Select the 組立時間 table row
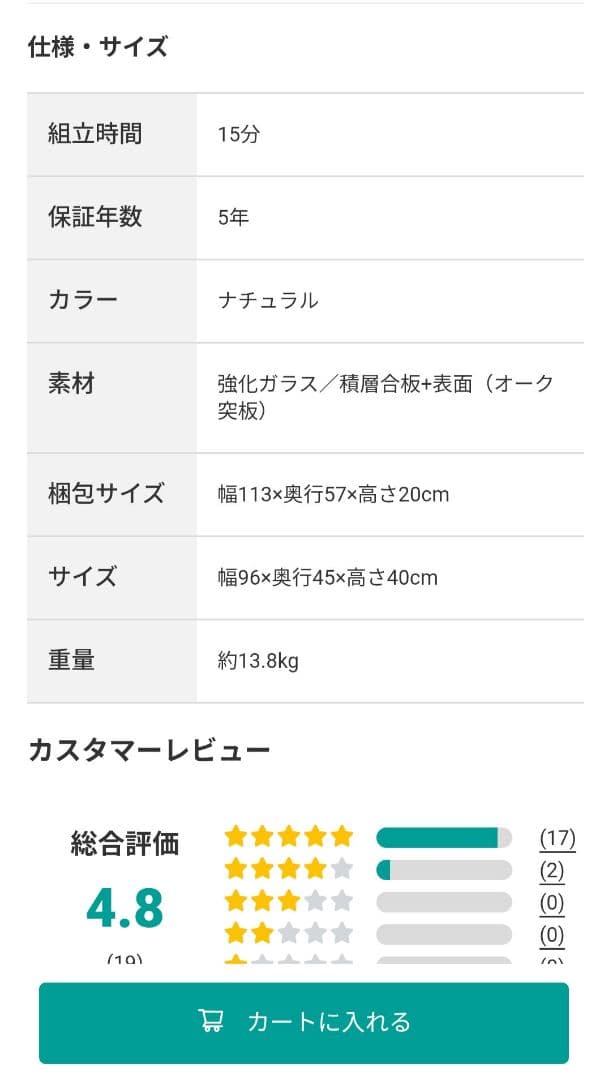This screenshot has height=1080, width=611. click(305, 135)
